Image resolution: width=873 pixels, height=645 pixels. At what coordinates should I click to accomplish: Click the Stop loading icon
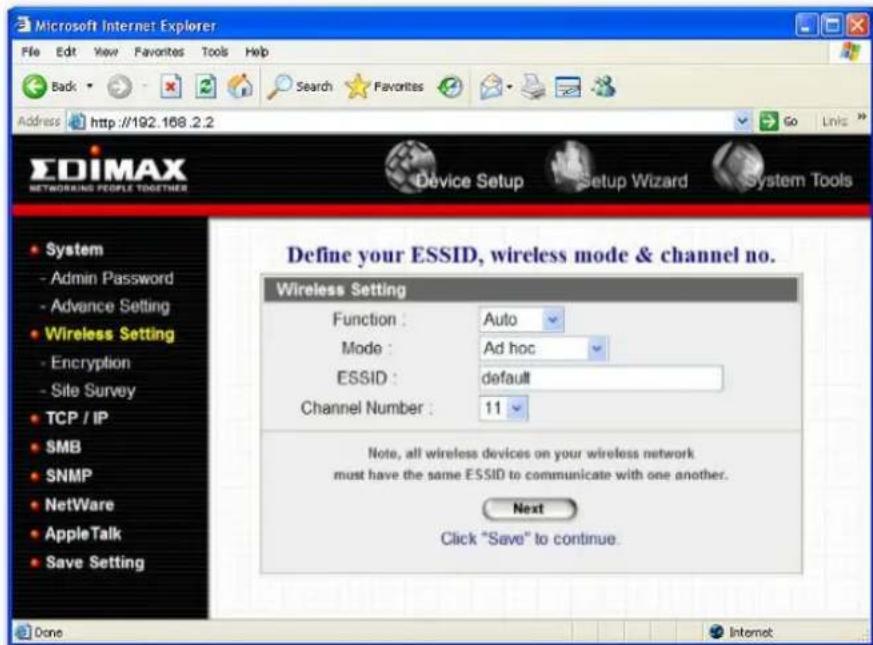click(x=170, y=87)
